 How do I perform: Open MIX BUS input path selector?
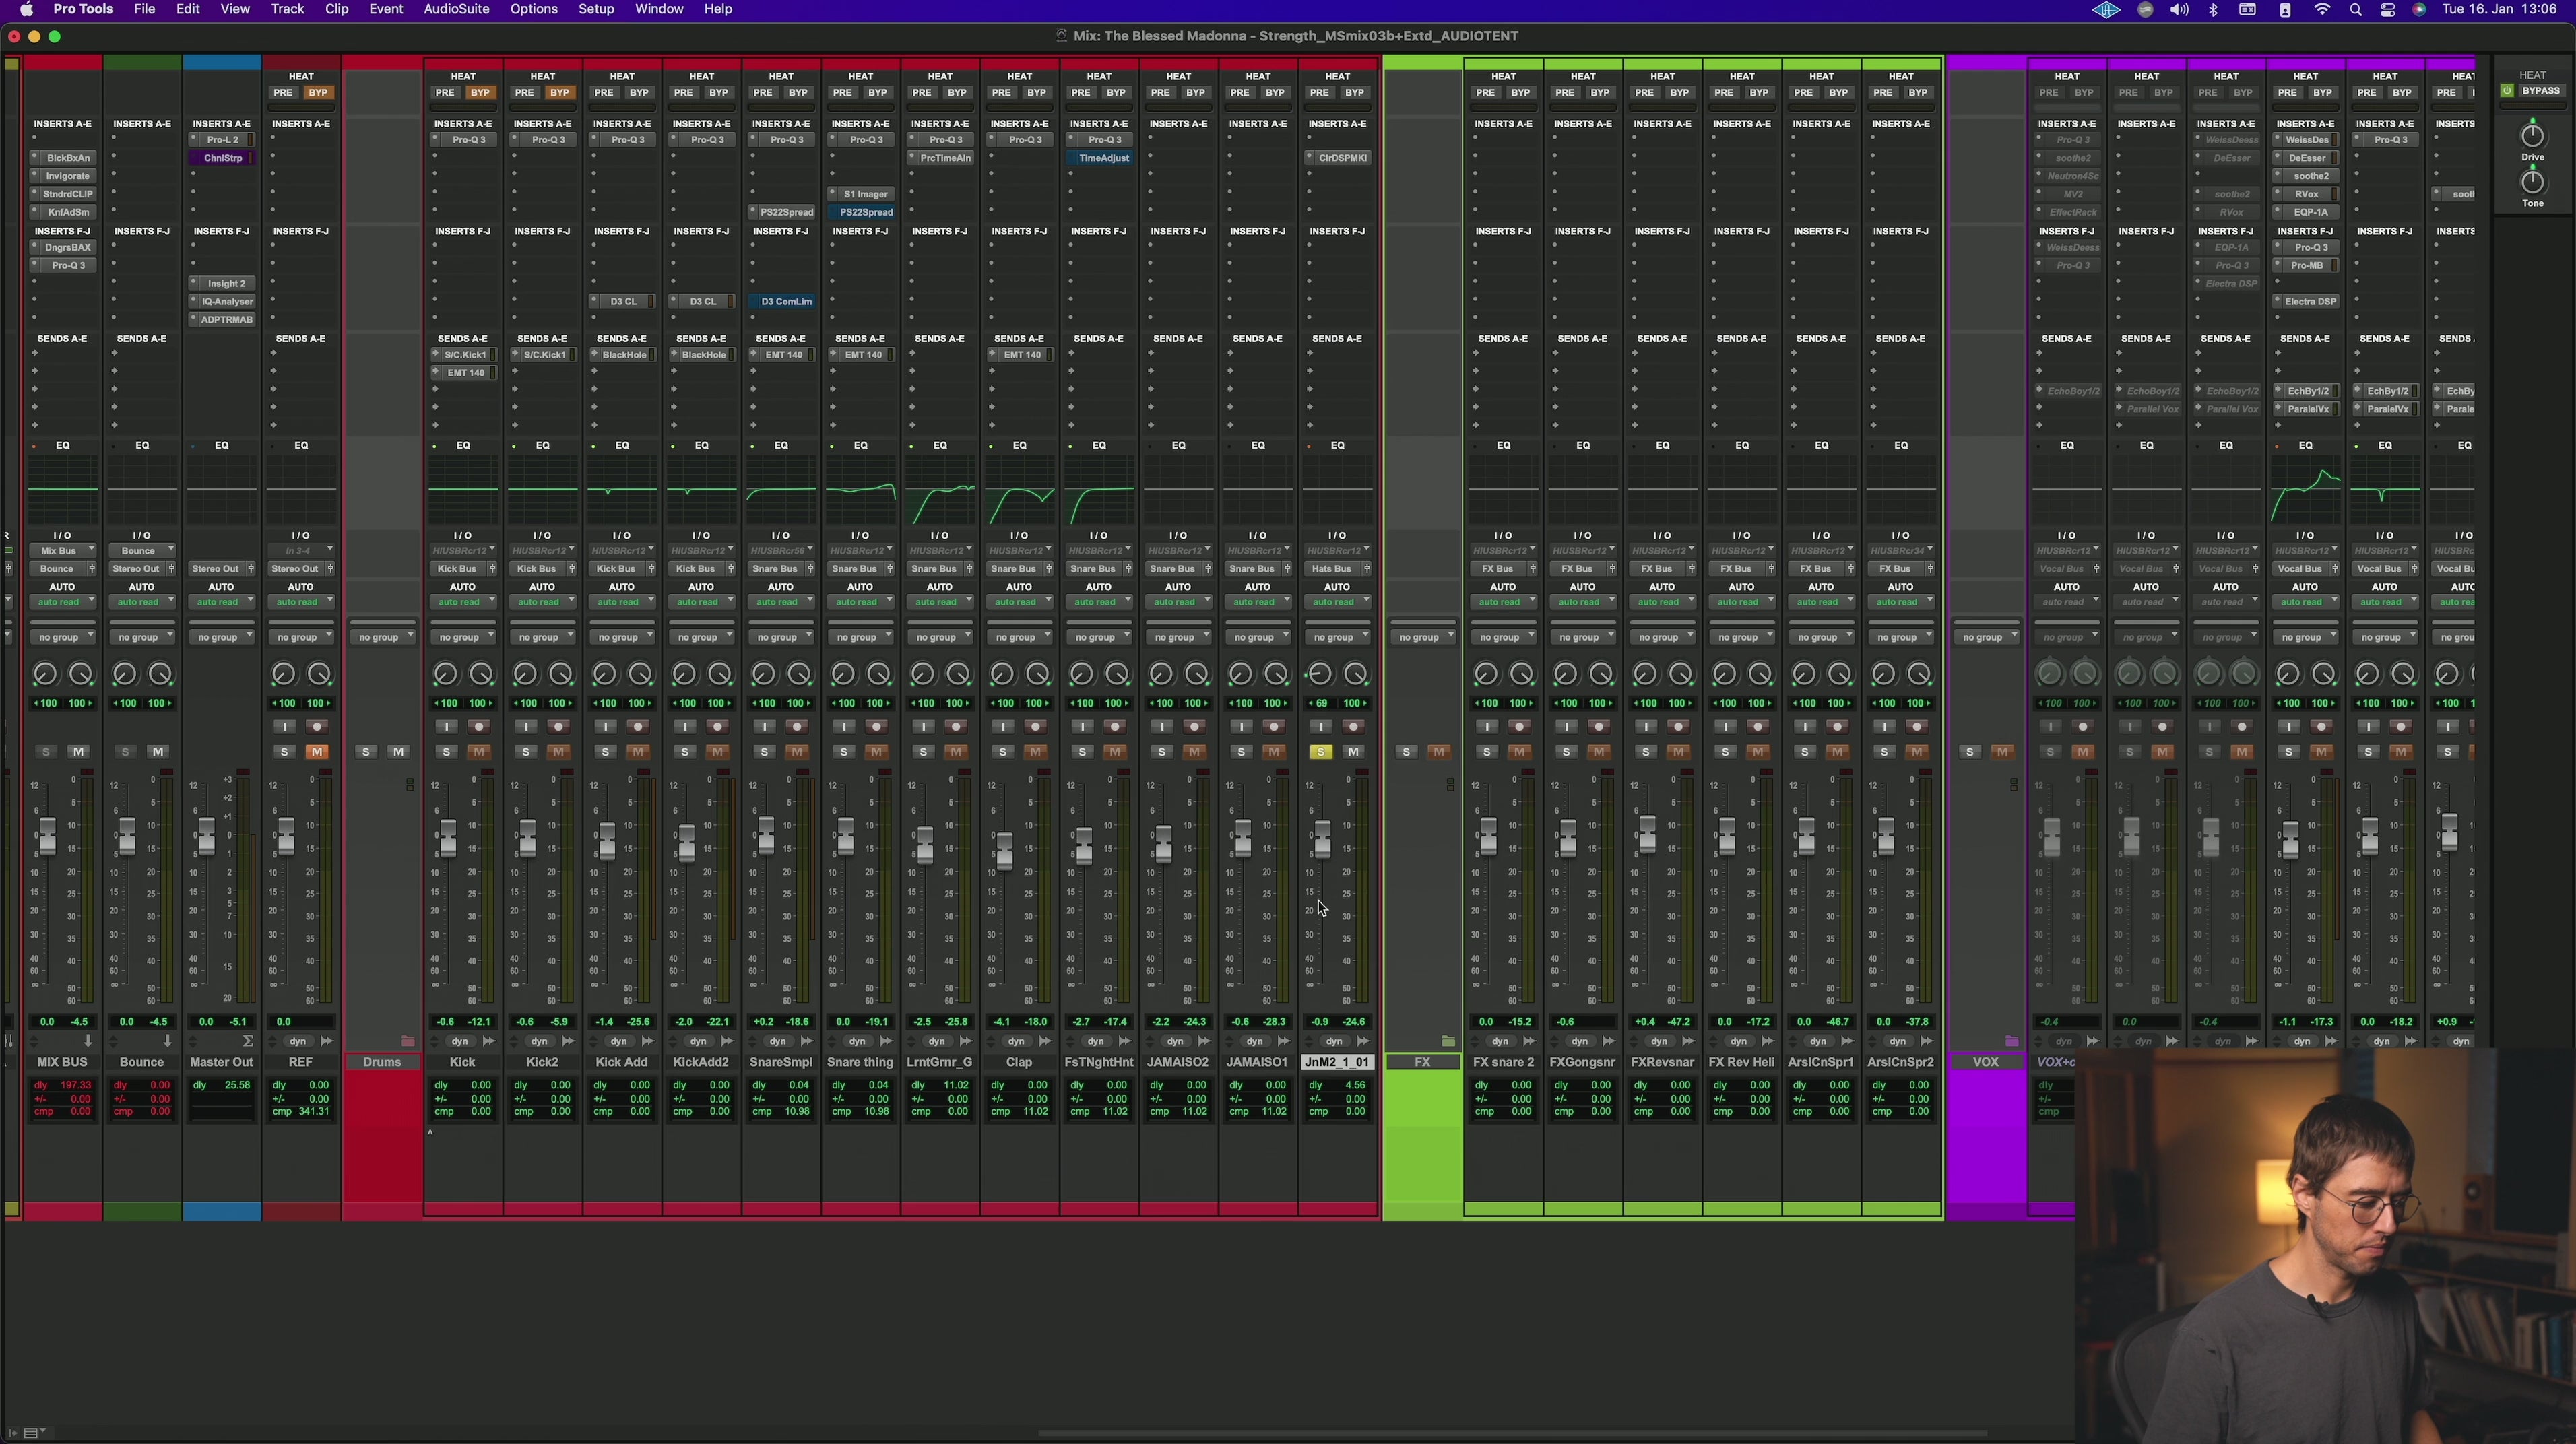[61, 551]
